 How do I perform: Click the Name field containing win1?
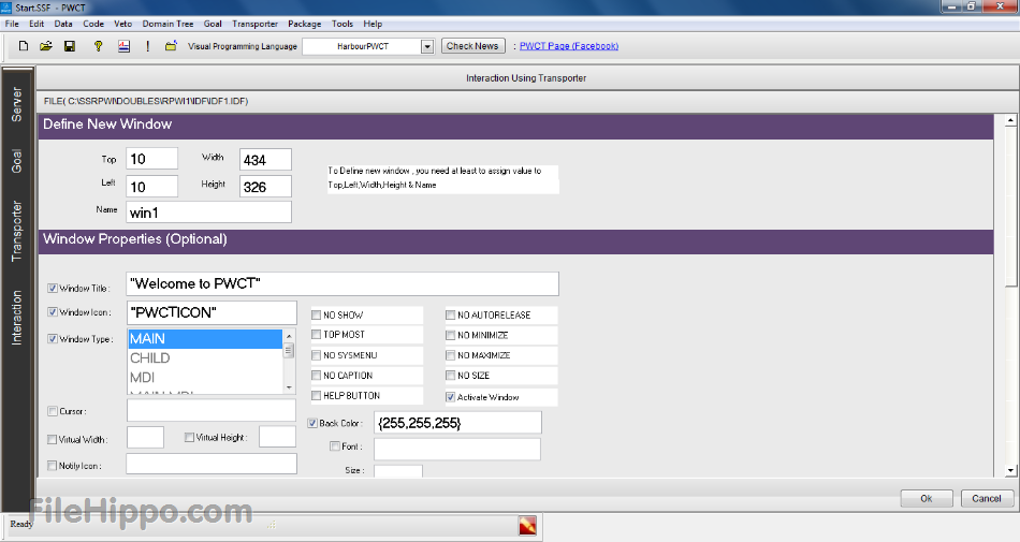click(209, 212)
